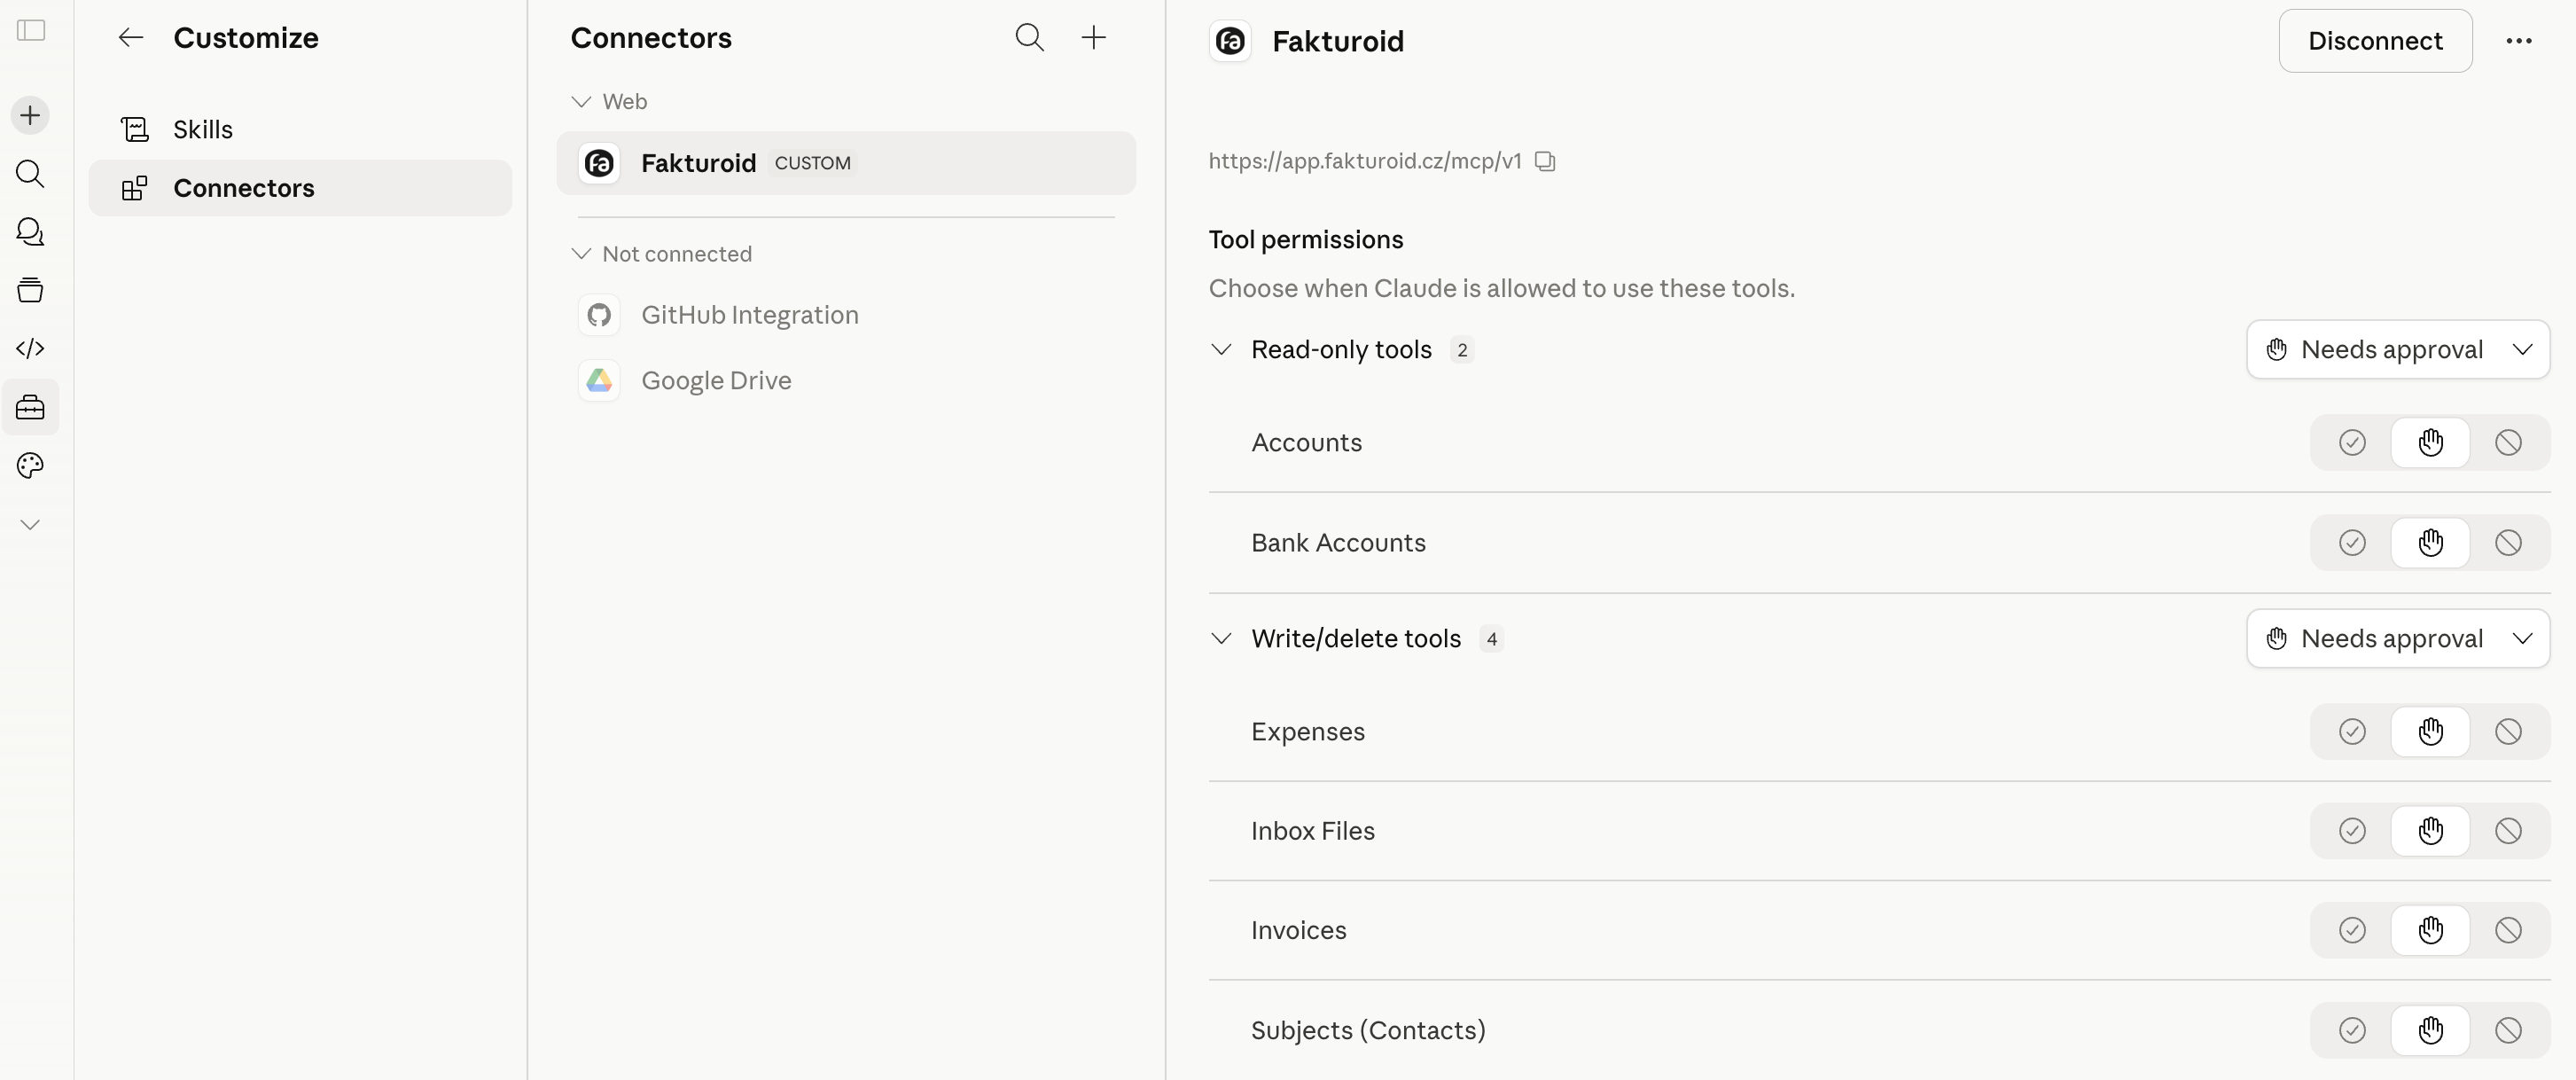The image size is (2576, 1080).
Task: Copy the Fakturoid MCP URL
Action: point(1545,161)
